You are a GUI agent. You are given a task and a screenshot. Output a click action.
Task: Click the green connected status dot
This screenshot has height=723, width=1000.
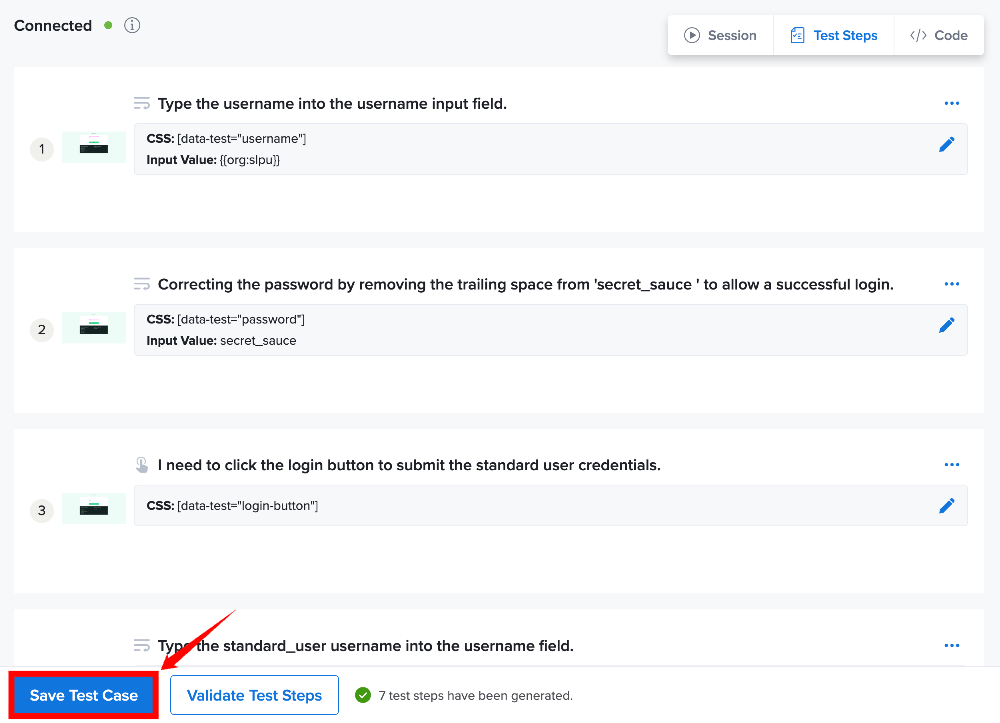108,26
